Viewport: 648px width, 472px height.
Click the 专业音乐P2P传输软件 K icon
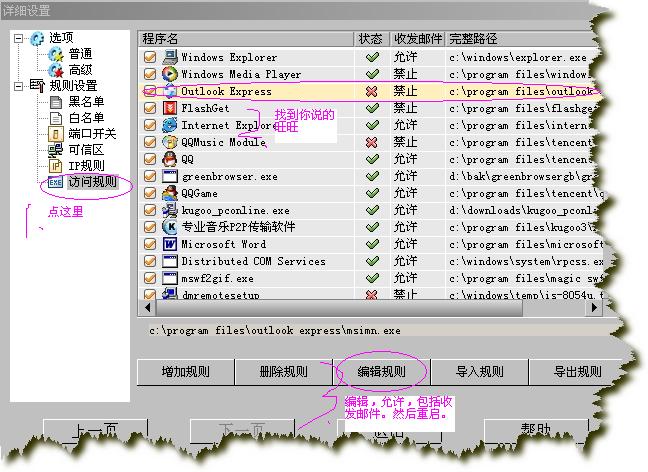(x=170, y=227)
